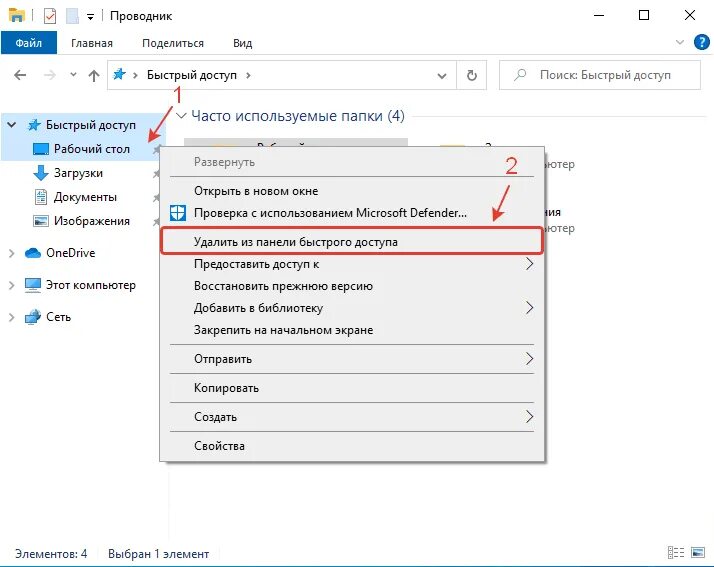Switch to large icons view via status bar

[698, 553]
